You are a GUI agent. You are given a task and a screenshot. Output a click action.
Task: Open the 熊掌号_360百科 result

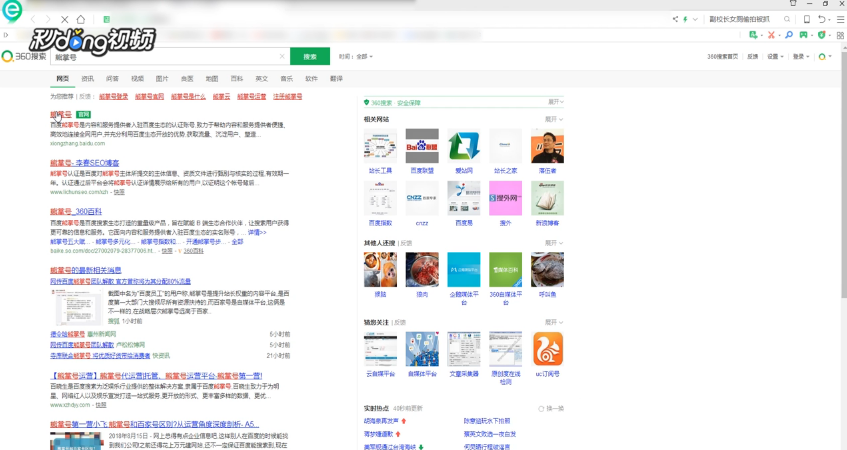click(x=76, y=211)
